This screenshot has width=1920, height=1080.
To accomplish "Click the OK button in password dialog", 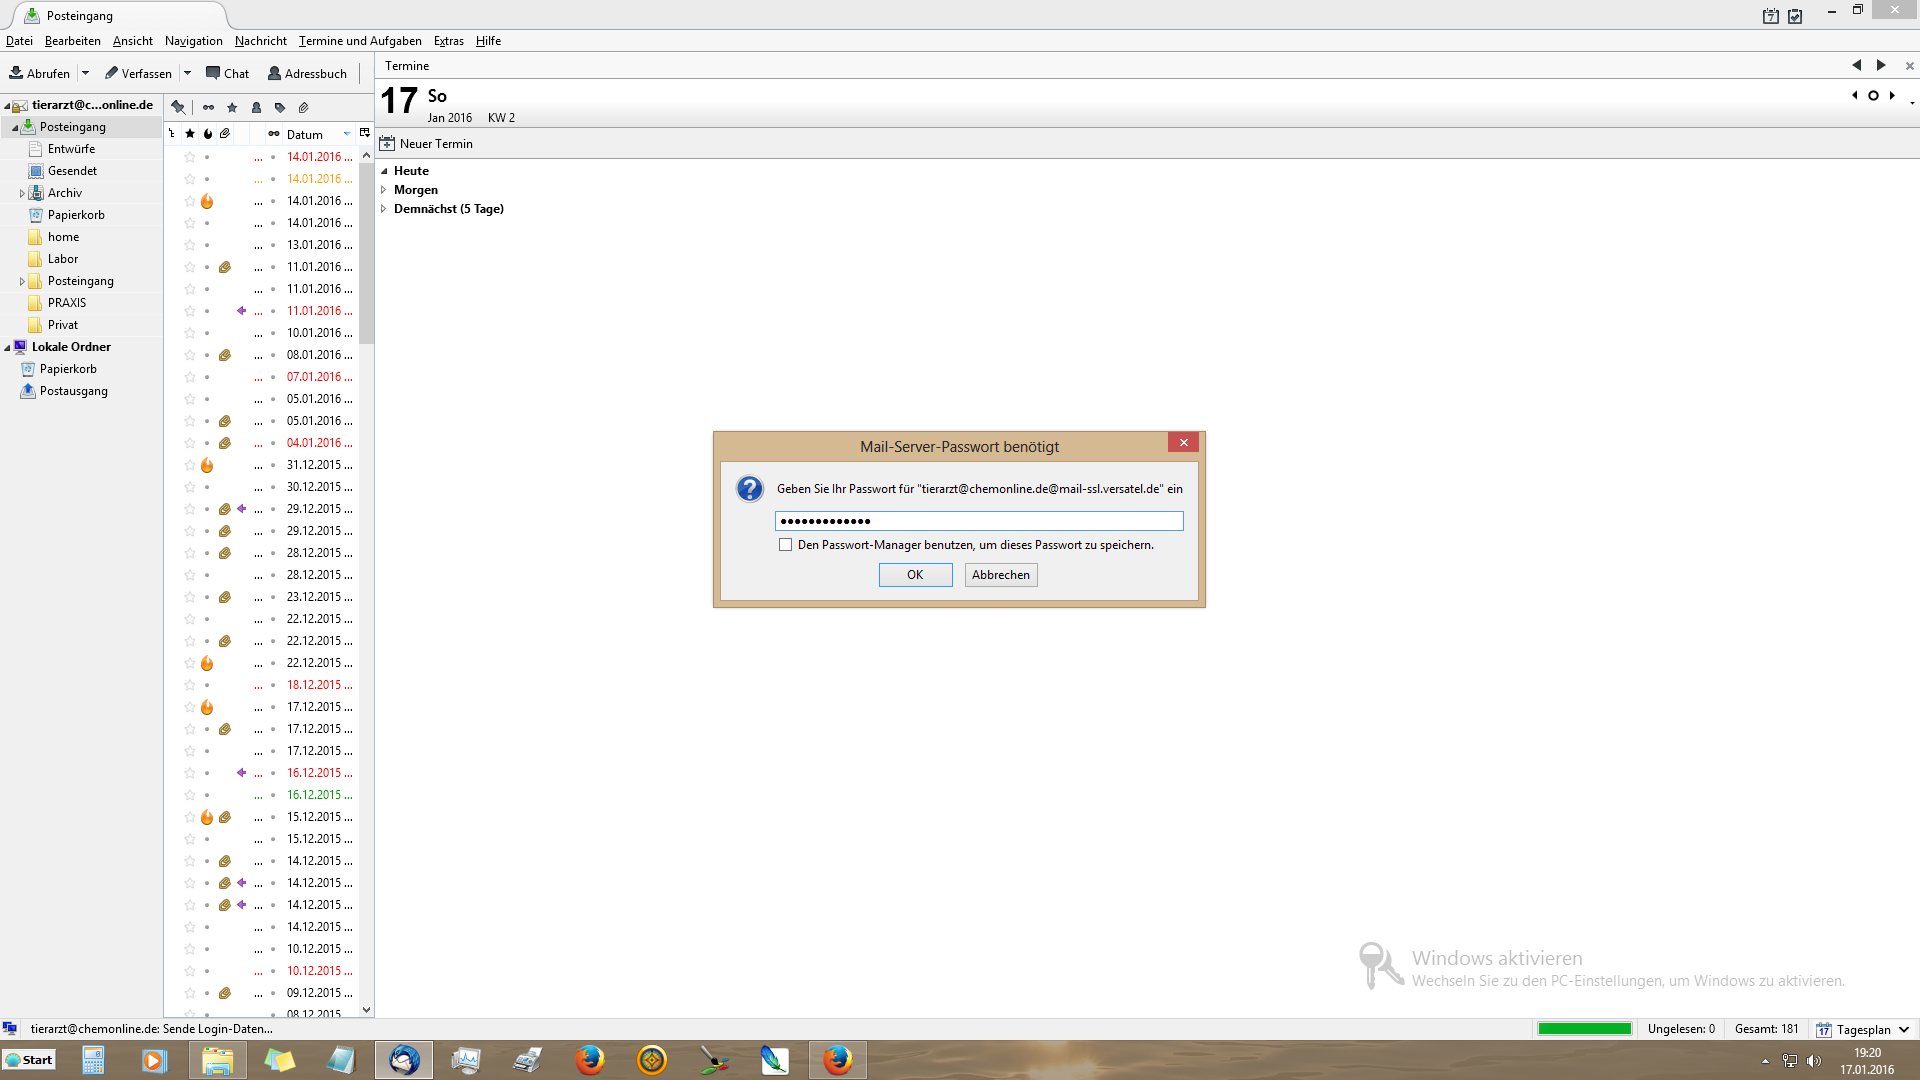I will 915,575.
